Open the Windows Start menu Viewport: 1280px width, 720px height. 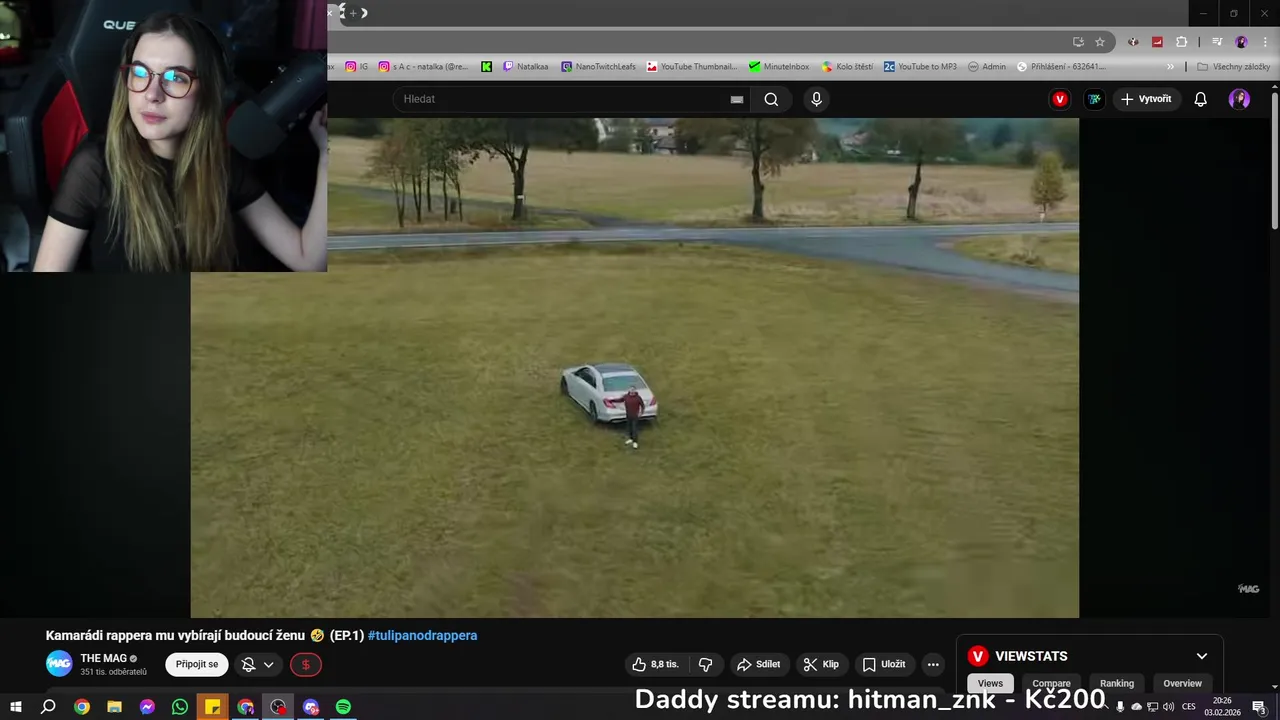[x=15, y=707]
